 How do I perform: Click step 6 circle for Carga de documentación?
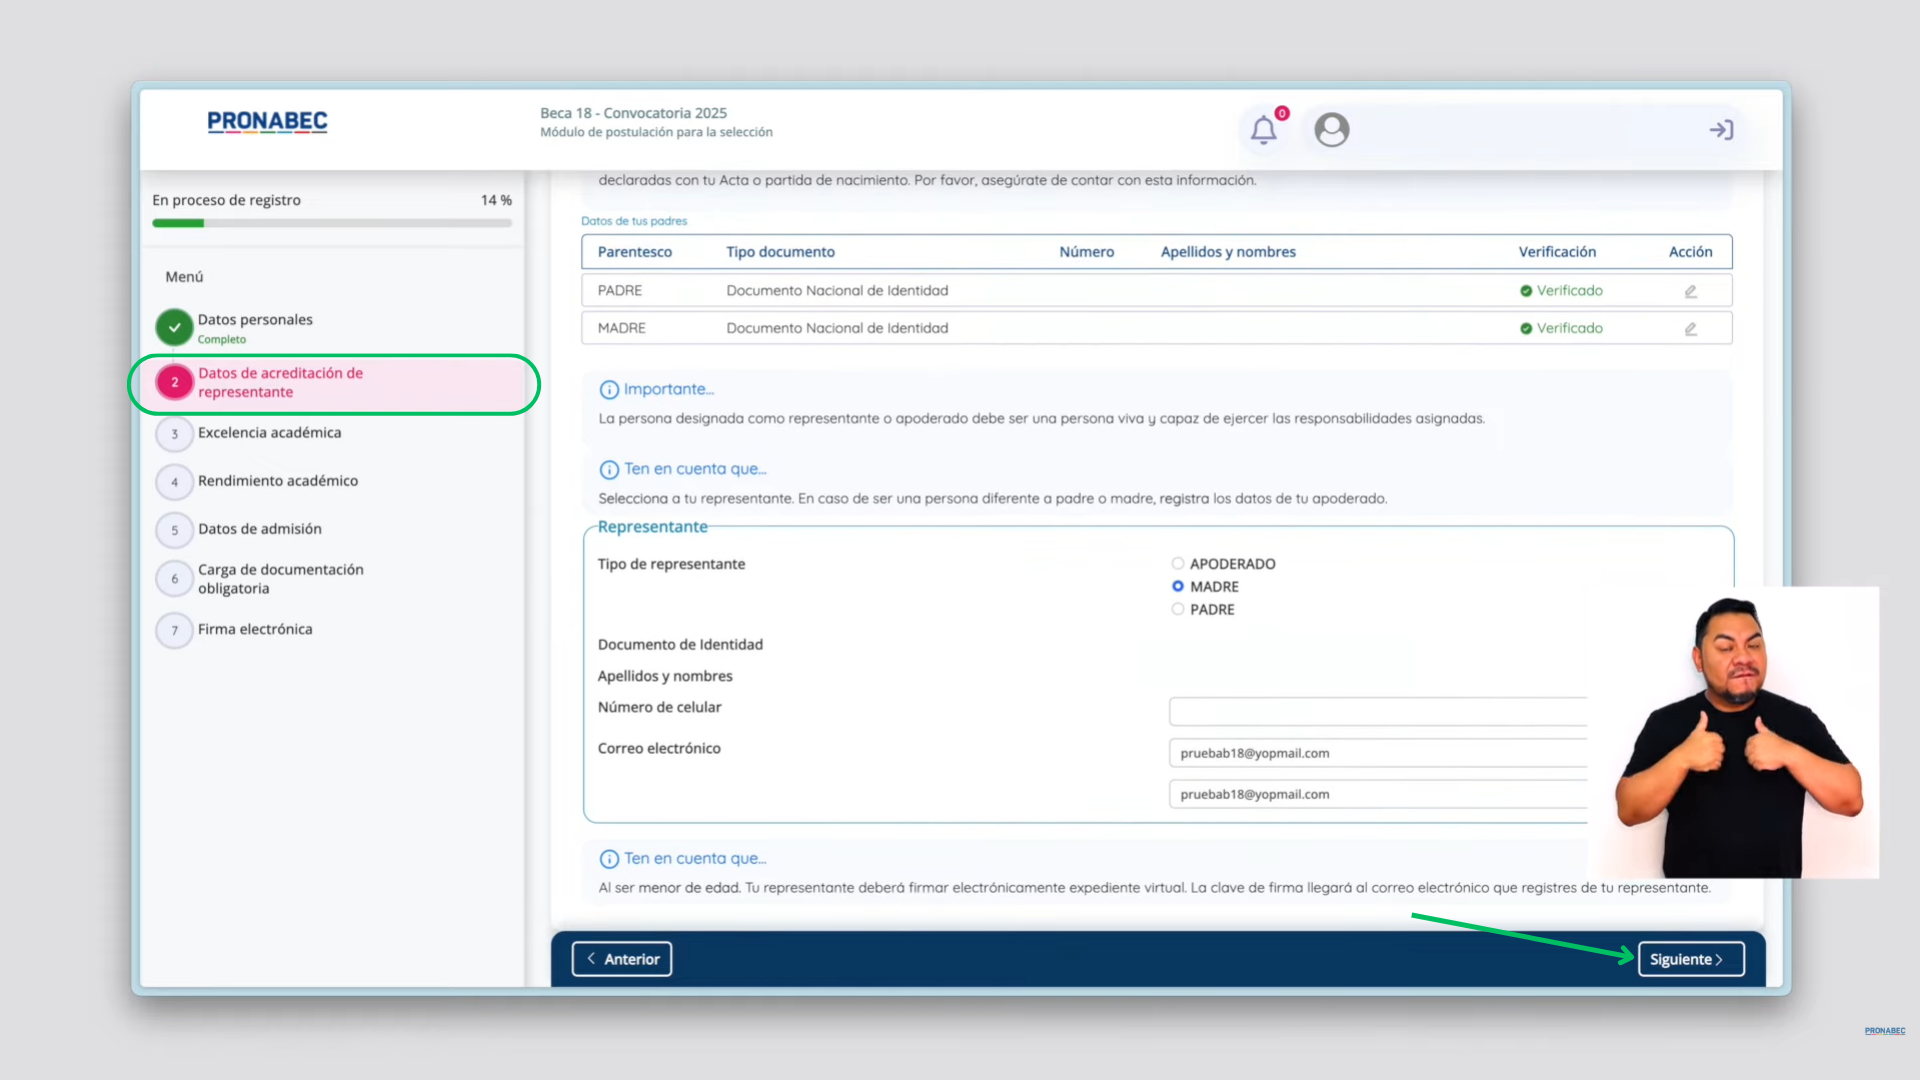tap(174, 579)
